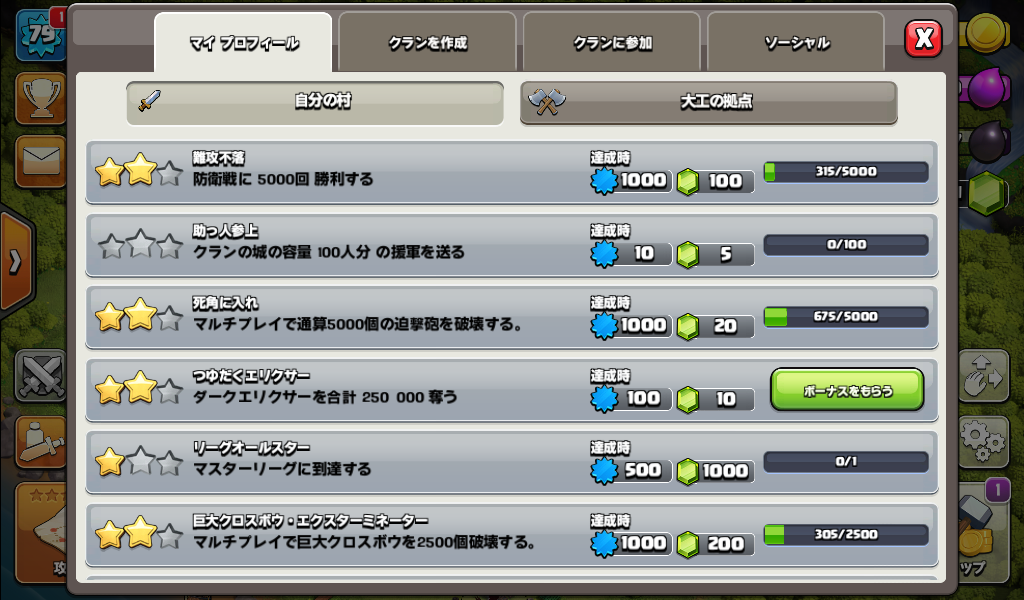Click the dark elixir drop icon
Viewport: 1024px width, 600px height.
point(989,141)
